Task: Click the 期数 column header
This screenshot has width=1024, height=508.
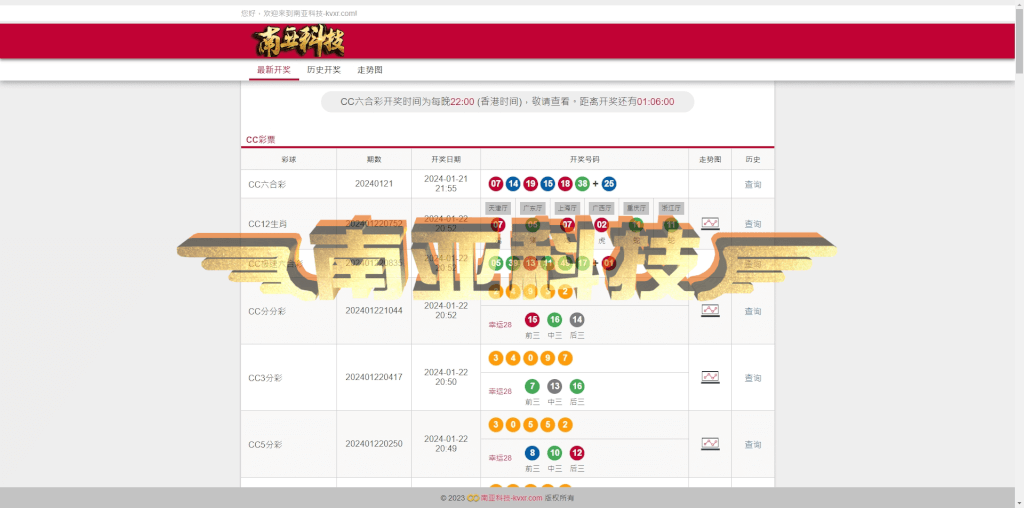Action: (374, 159)
